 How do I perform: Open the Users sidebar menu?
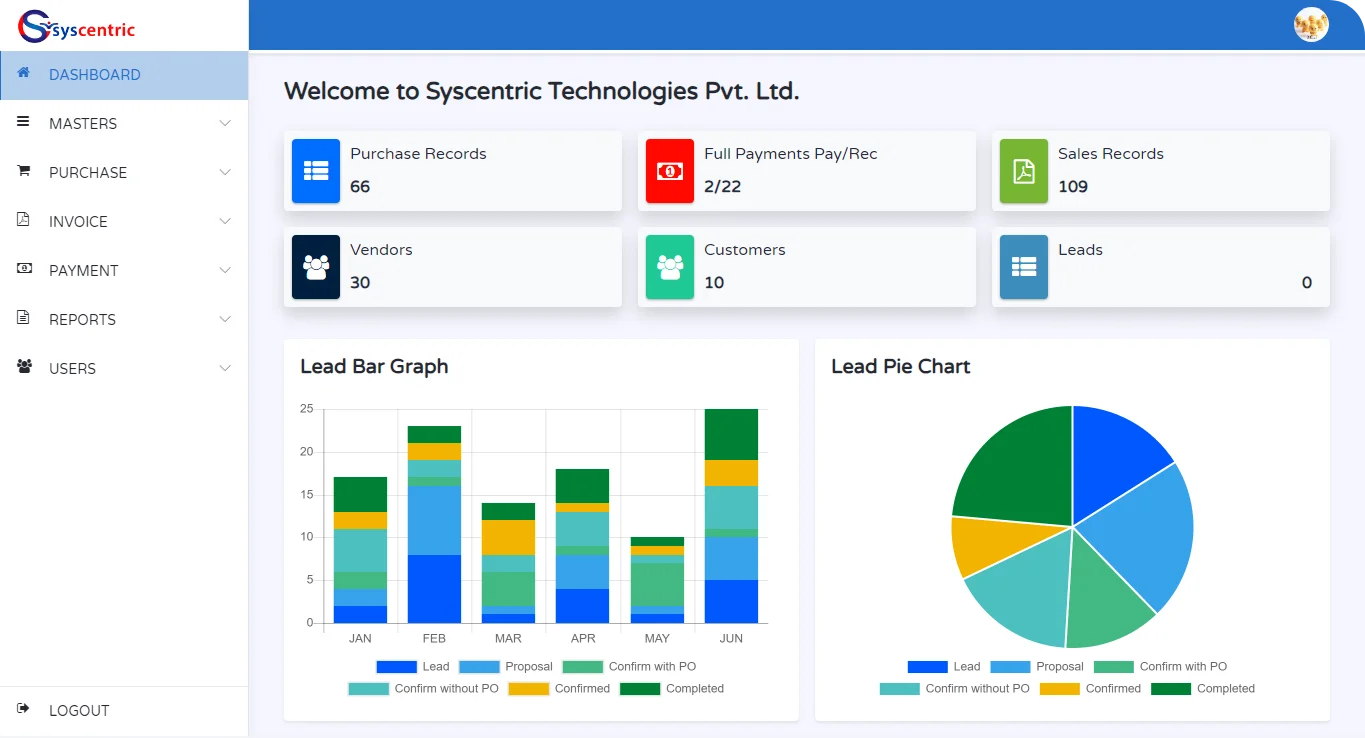pyautogui.click(x=72, y=368)
